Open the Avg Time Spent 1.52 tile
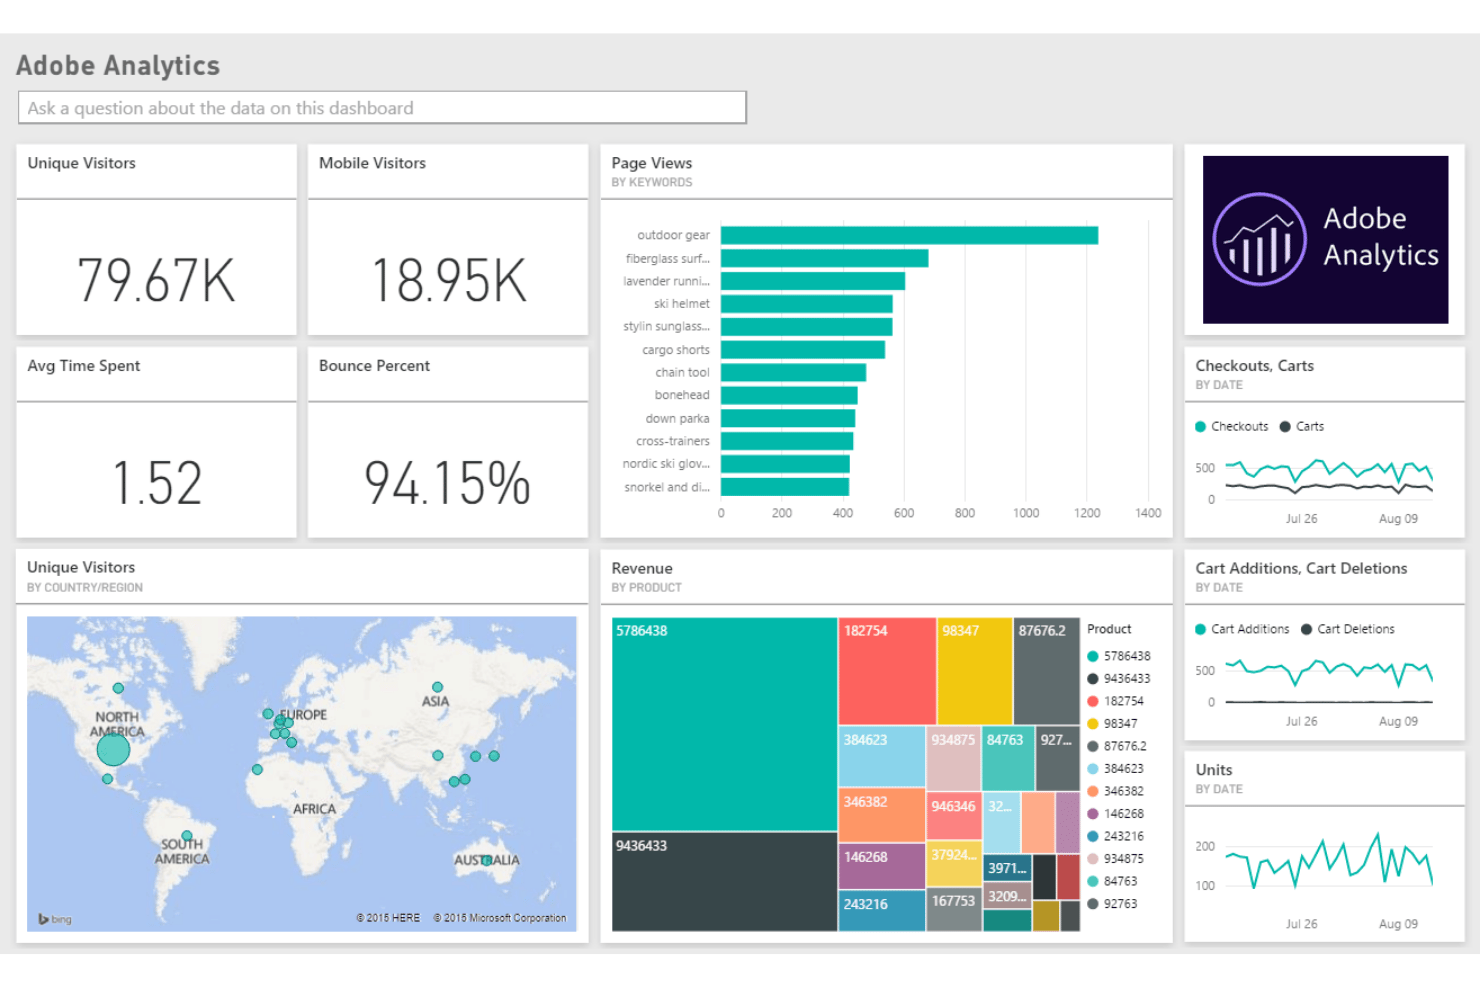This screenshot has width=1480, height=987. tap(156, 443)
